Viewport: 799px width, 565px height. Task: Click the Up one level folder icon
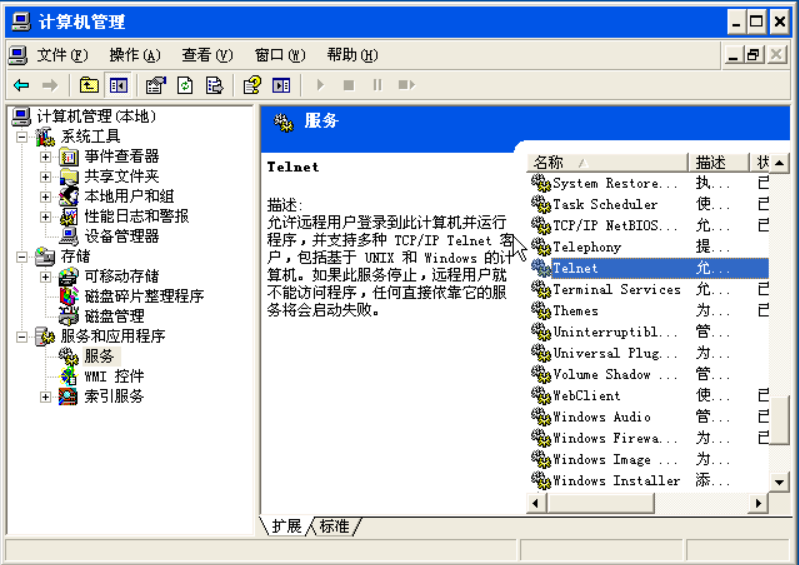89,85
